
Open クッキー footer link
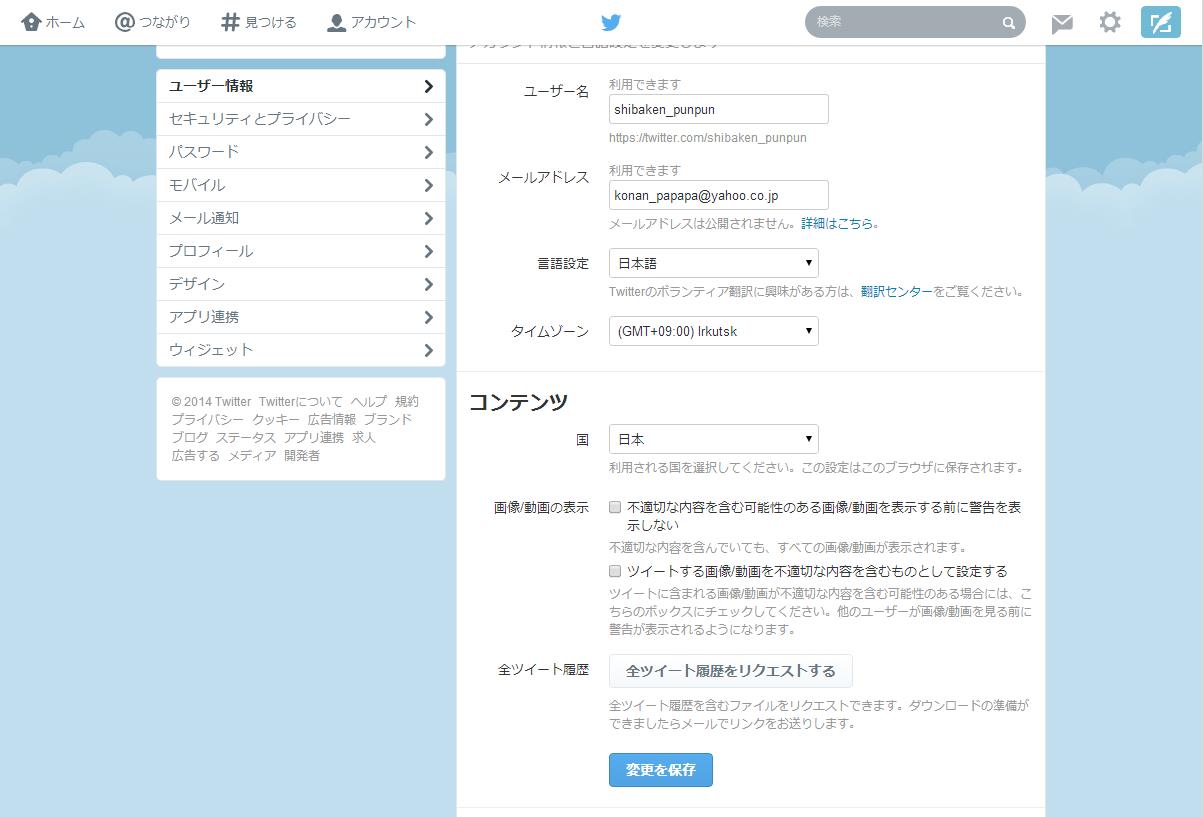point(275,419)
